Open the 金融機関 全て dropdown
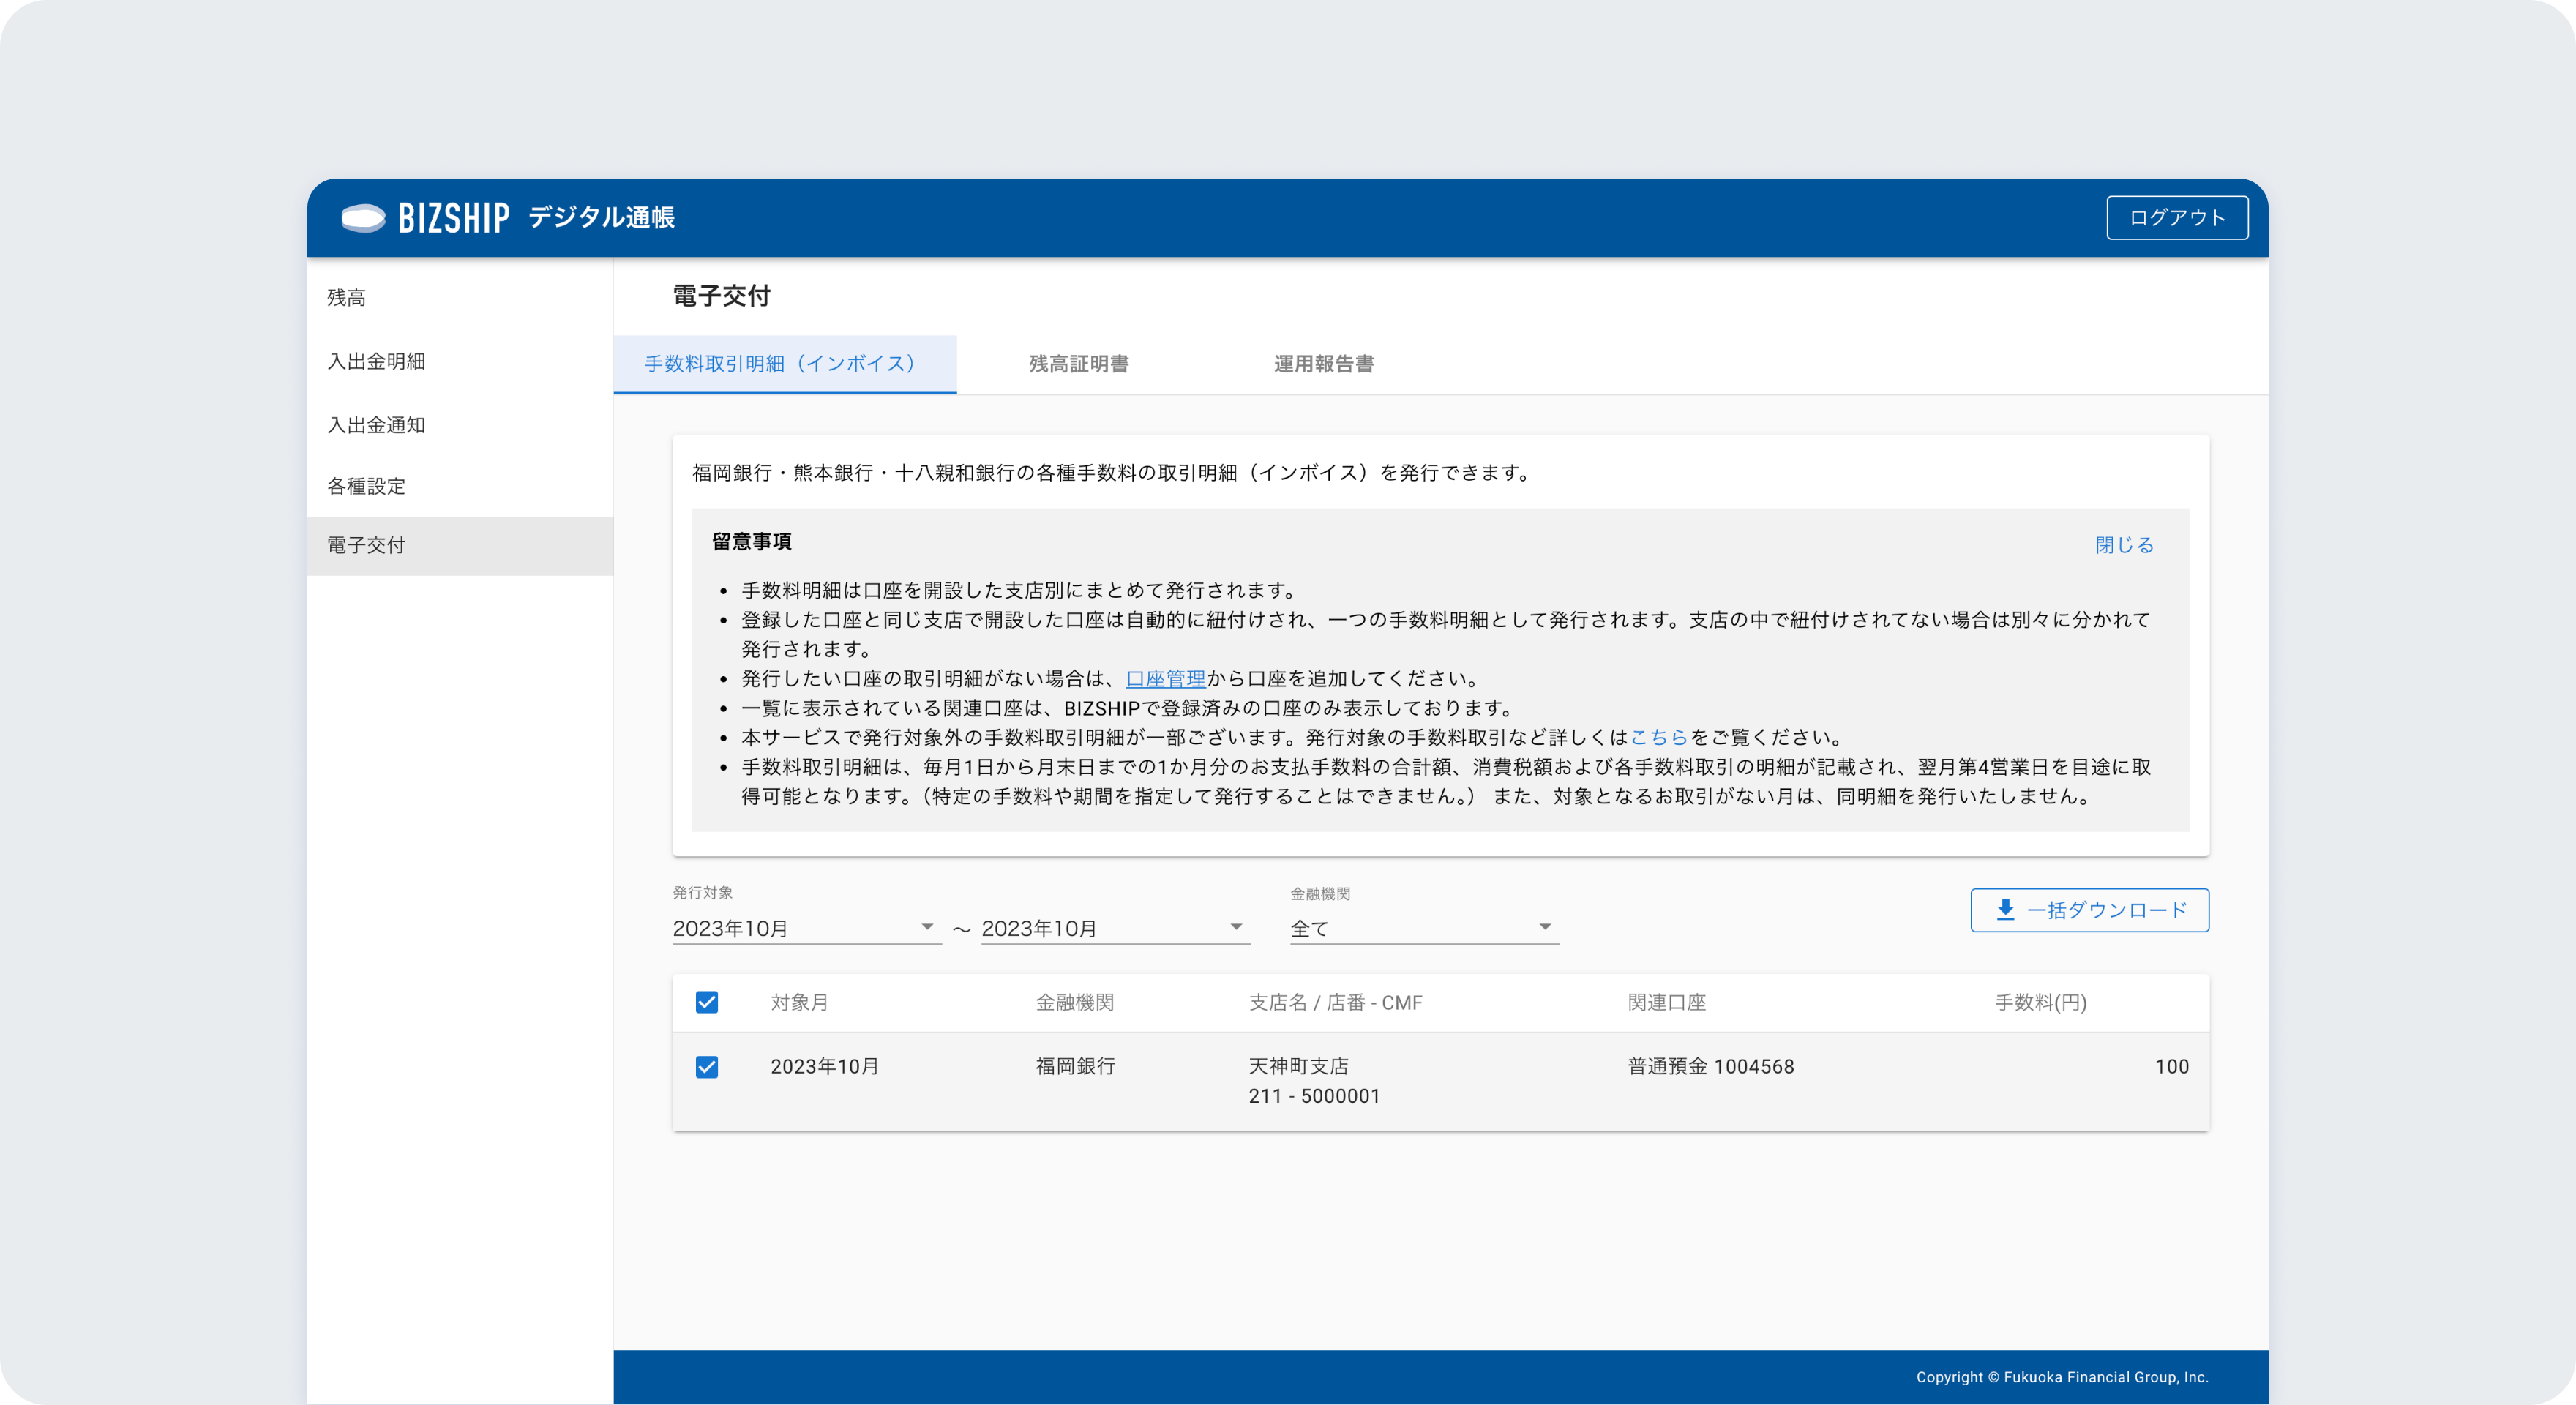This screenshot has height=1405, width=2576. (x=1424, y=928)
